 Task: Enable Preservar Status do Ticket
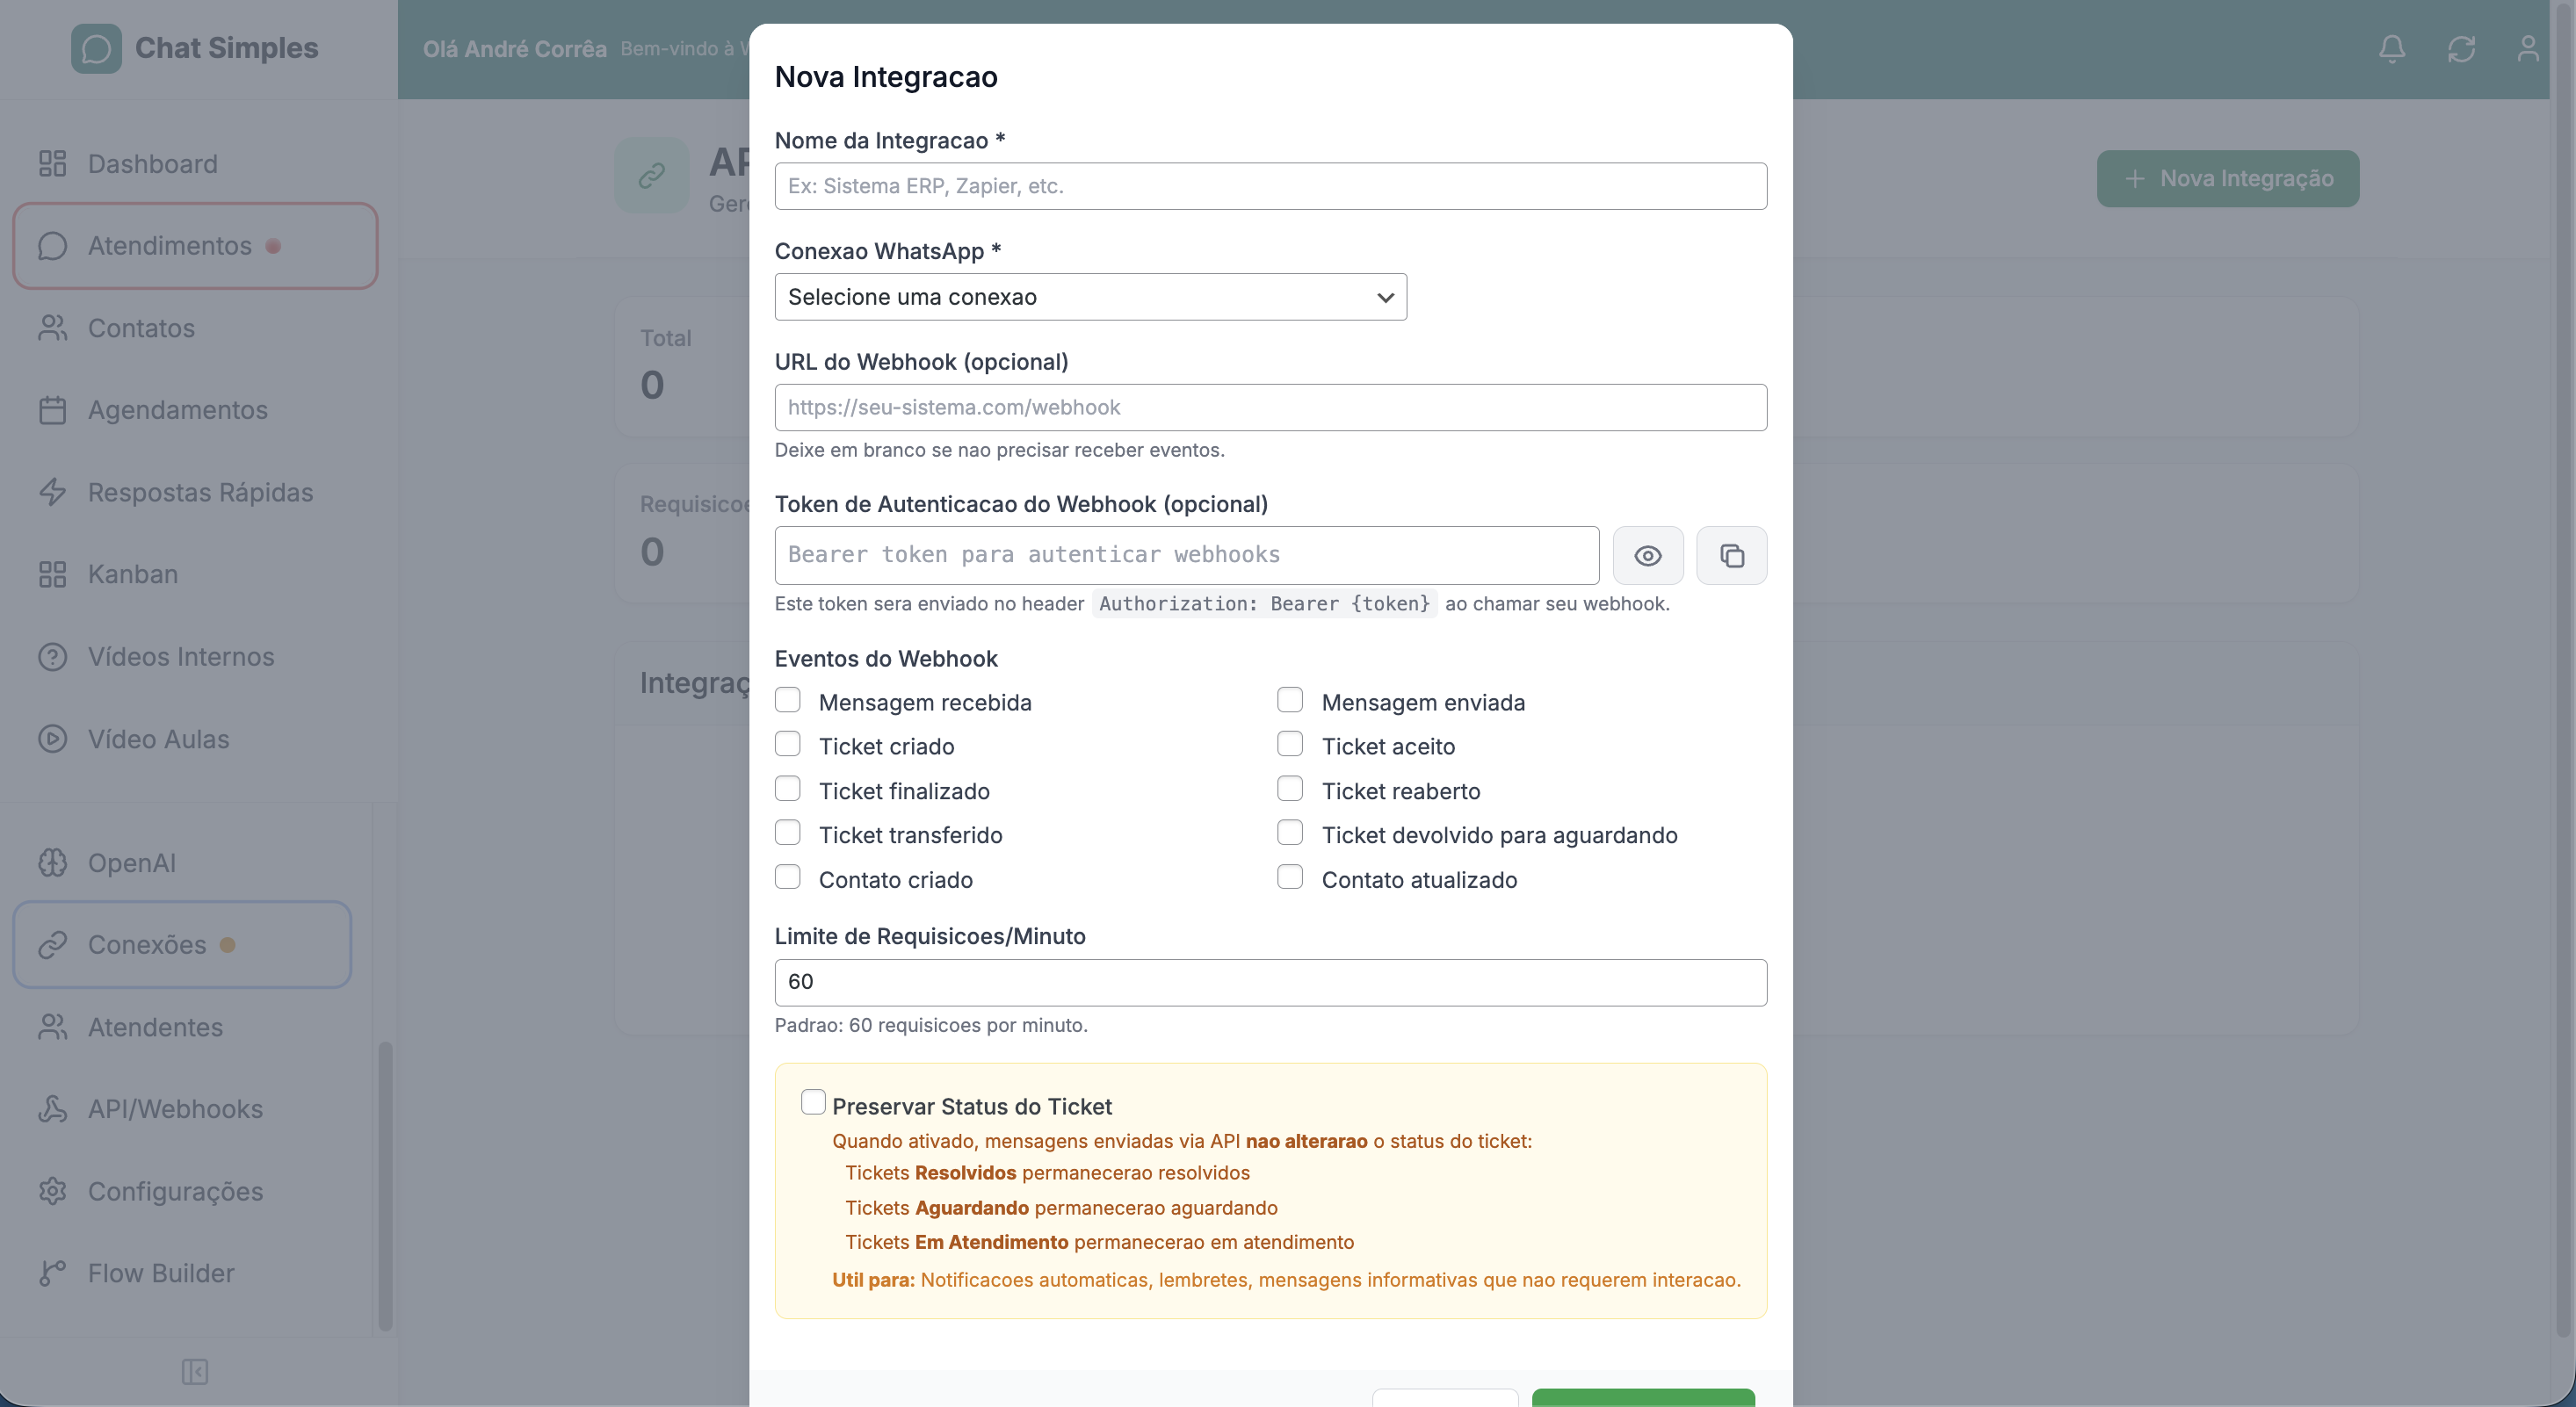[x=813, y=1102]
